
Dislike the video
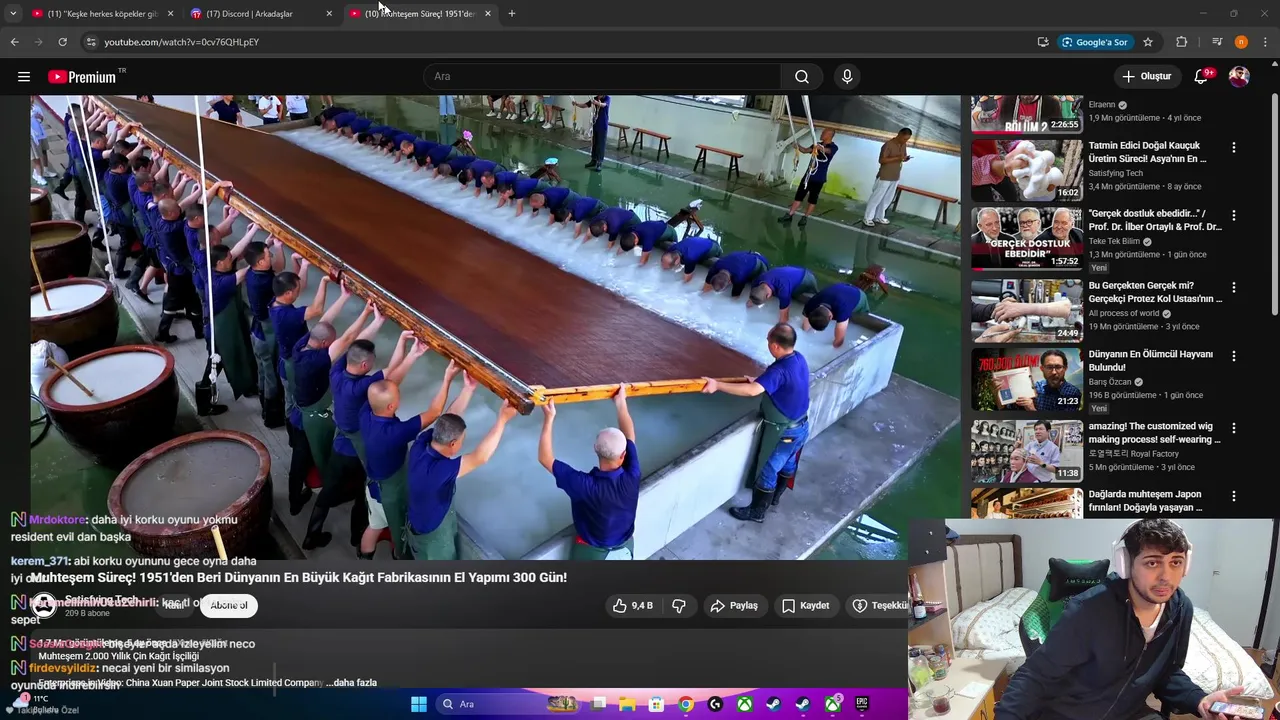679,606
